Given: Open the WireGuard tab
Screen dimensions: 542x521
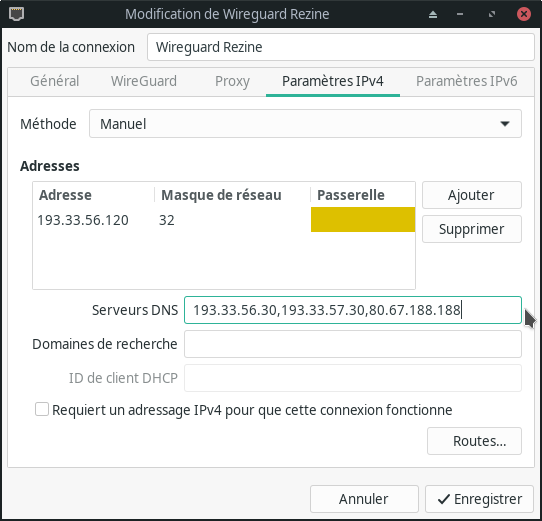Looking at the screenshot, I should point(144,81).
